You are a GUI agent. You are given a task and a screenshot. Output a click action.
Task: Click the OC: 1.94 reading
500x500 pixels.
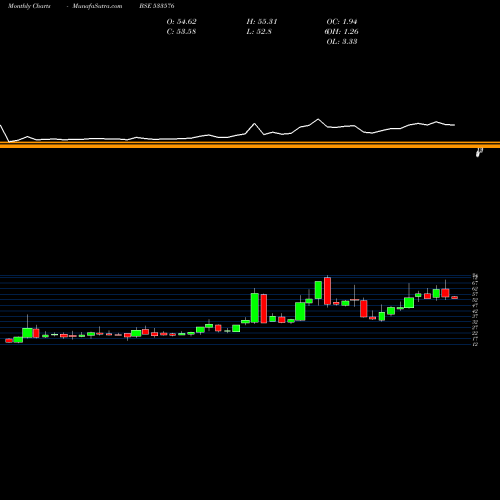342,22
